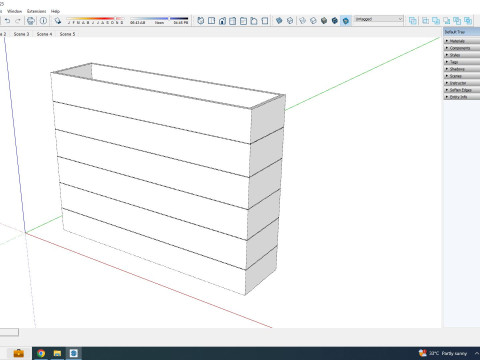Expand the Entity Info panel
The image size is (480, 360).
click(x=462, y=97)
